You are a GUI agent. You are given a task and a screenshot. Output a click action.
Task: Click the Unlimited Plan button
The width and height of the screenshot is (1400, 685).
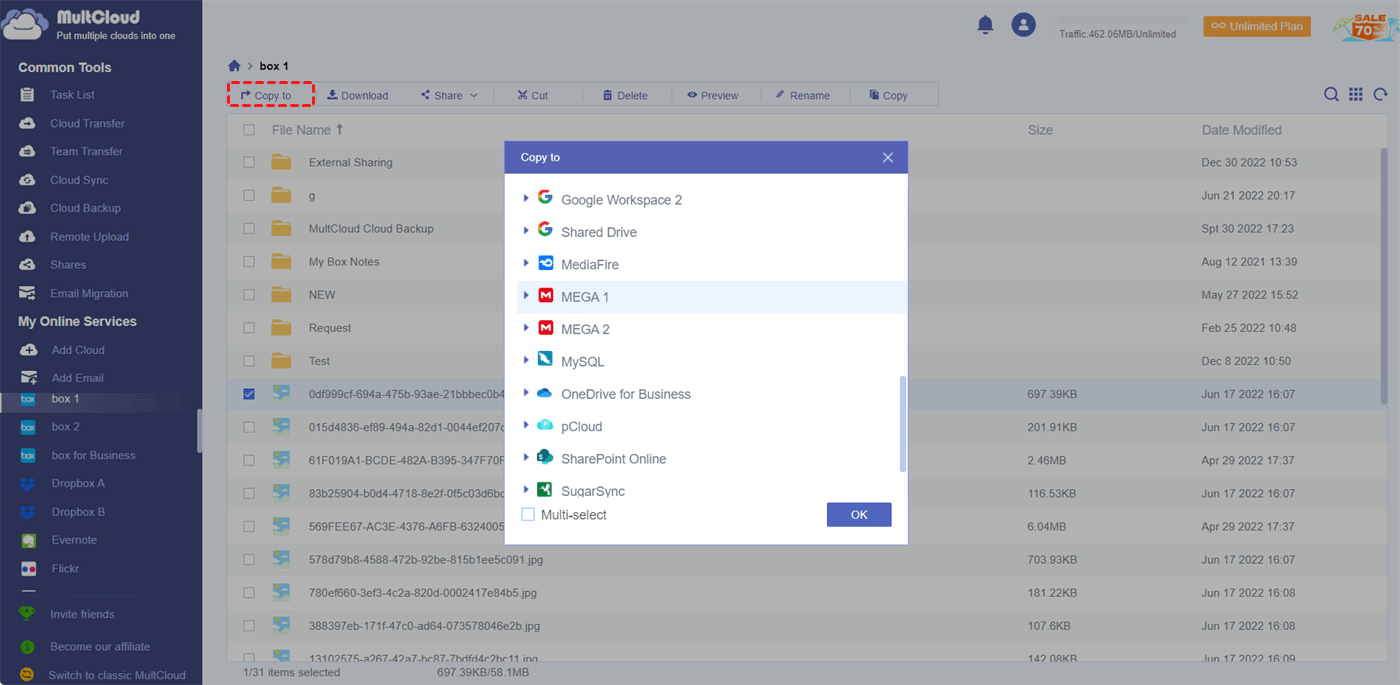pyautogui.click(x=1257, y=26)
